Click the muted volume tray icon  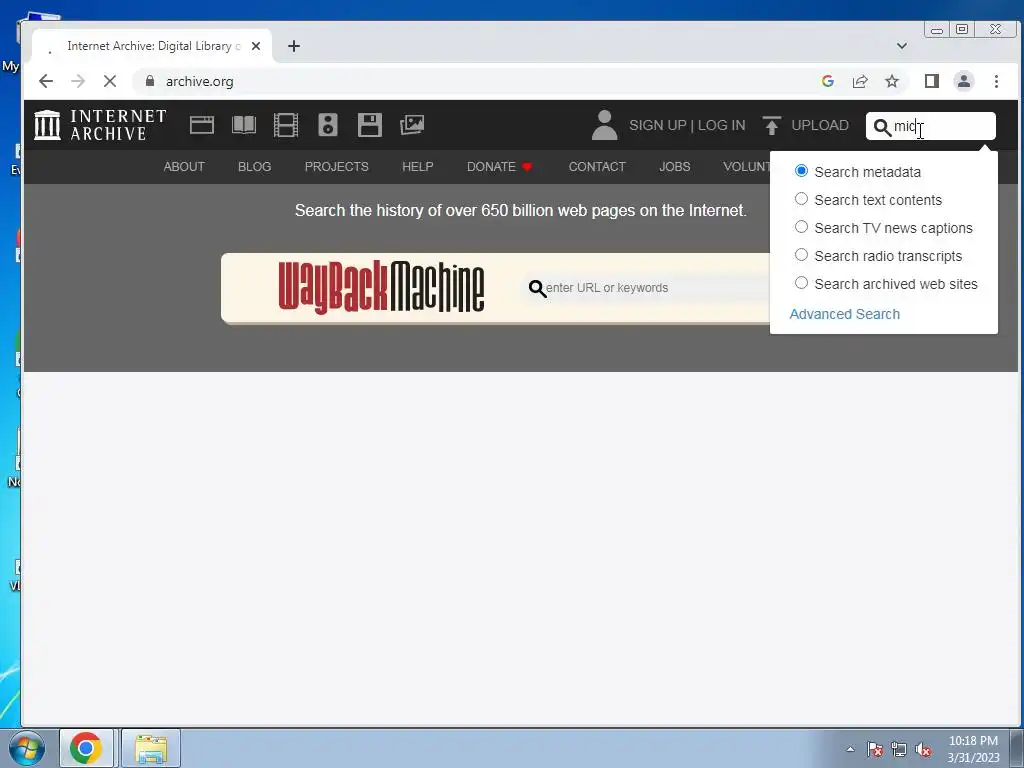pyautogui.click(x=923, y=750)
